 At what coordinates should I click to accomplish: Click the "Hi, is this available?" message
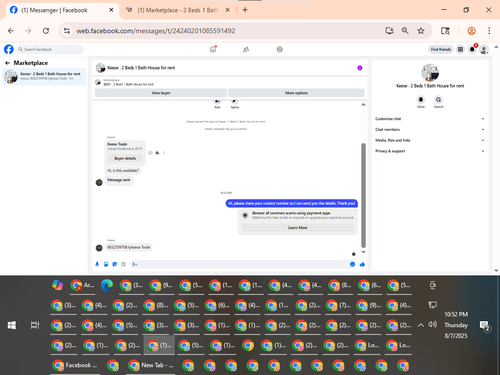123,170
